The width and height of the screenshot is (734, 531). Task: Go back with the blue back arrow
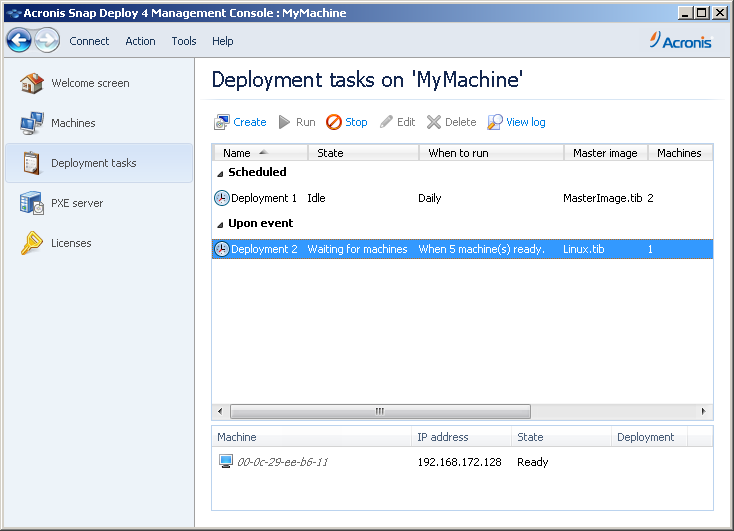(x=19, y=40)
